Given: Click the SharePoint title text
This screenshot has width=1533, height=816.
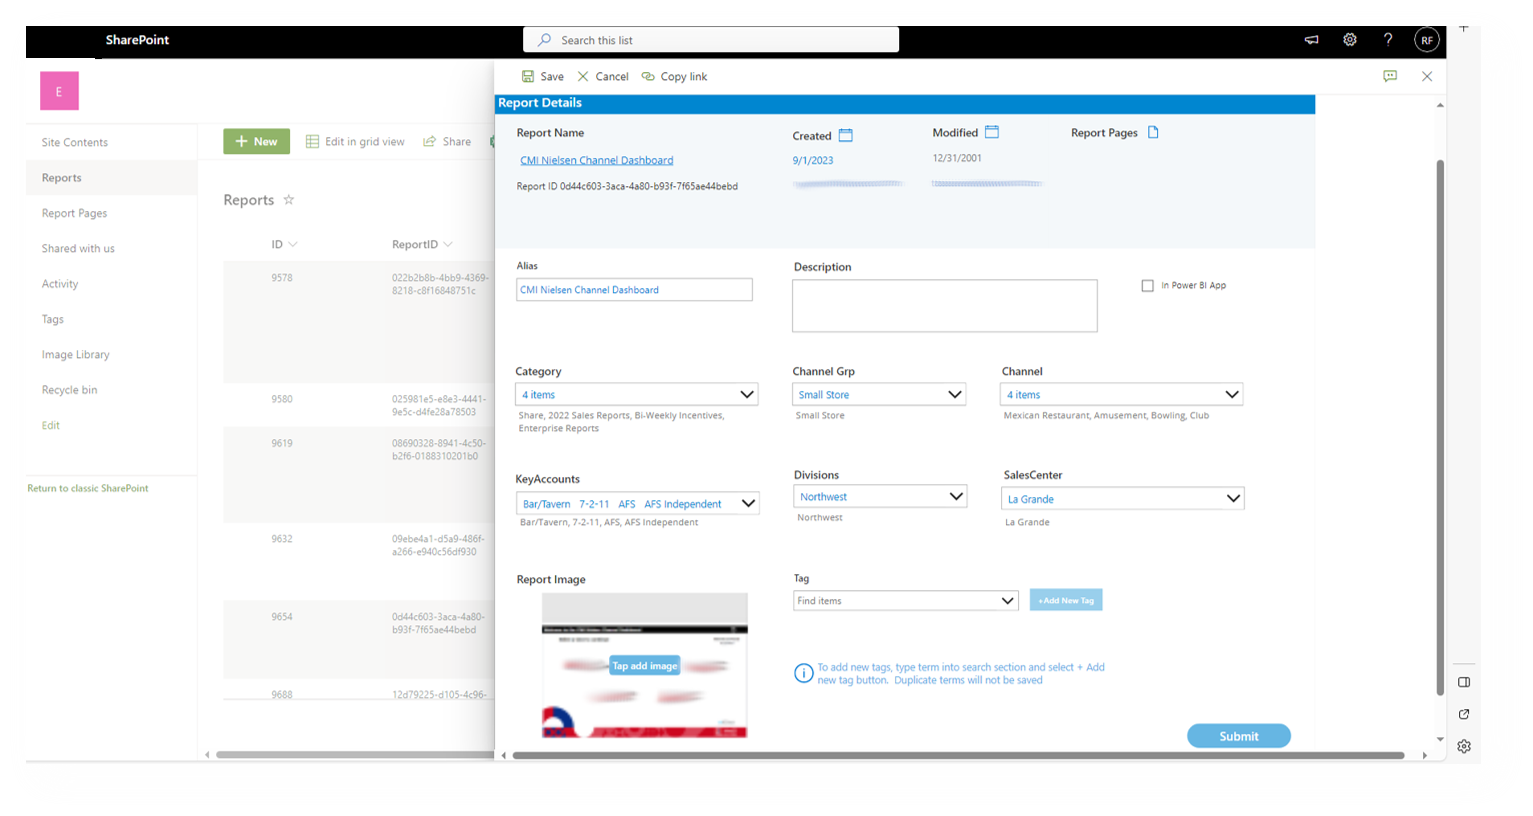Looking at the screenshot, I should pyautogui.click(x=137, y=40).
